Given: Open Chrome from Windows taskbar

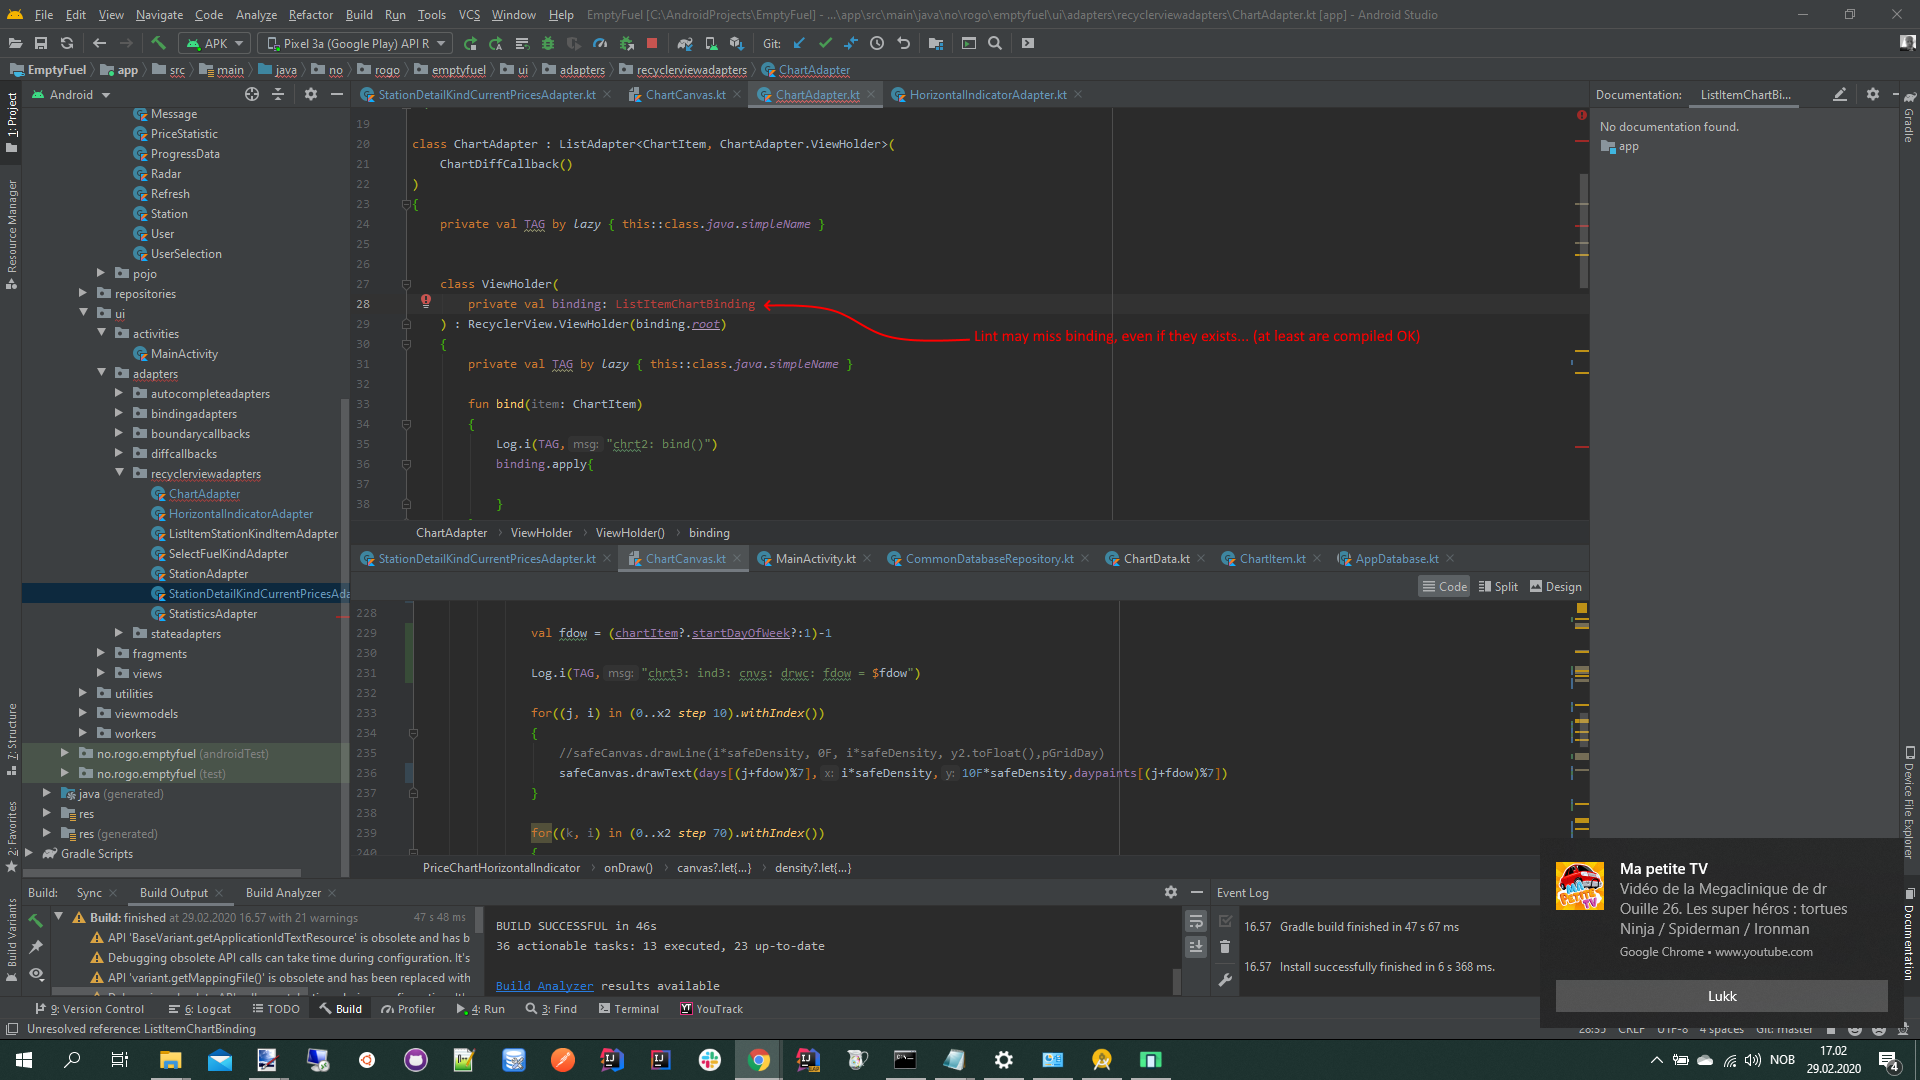Looking at the screenshot, I should pyautogui.click(x=759, y=1060).
